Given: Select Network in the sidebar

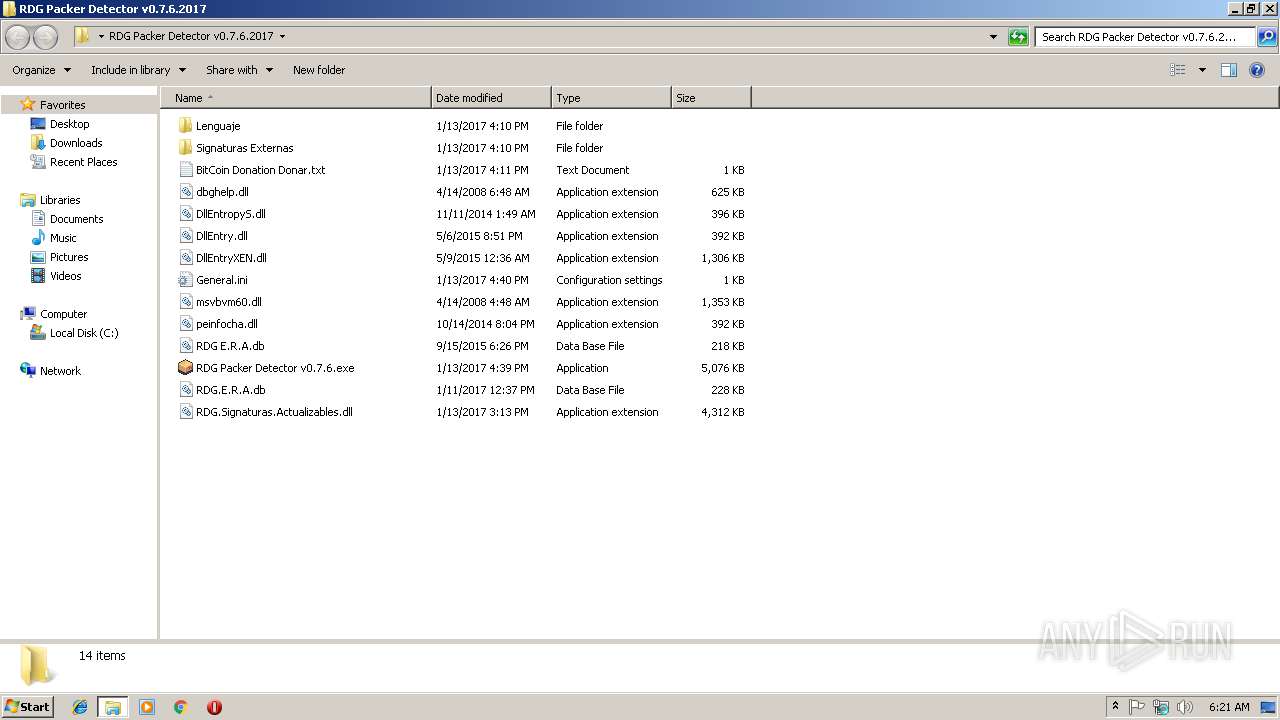Looking at the screenshot, I should (x=60, y=371).
